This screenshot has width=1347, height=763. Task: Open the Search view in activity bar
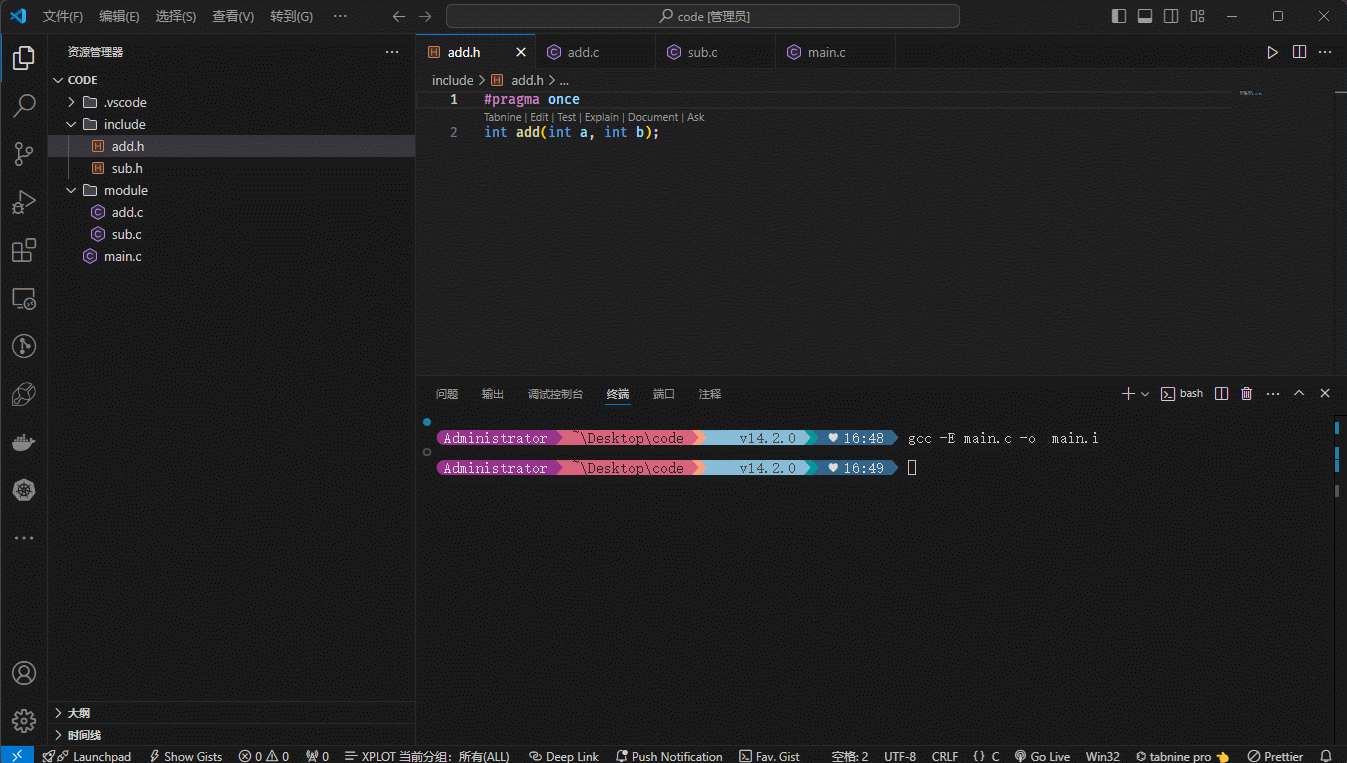click(24, 105)
